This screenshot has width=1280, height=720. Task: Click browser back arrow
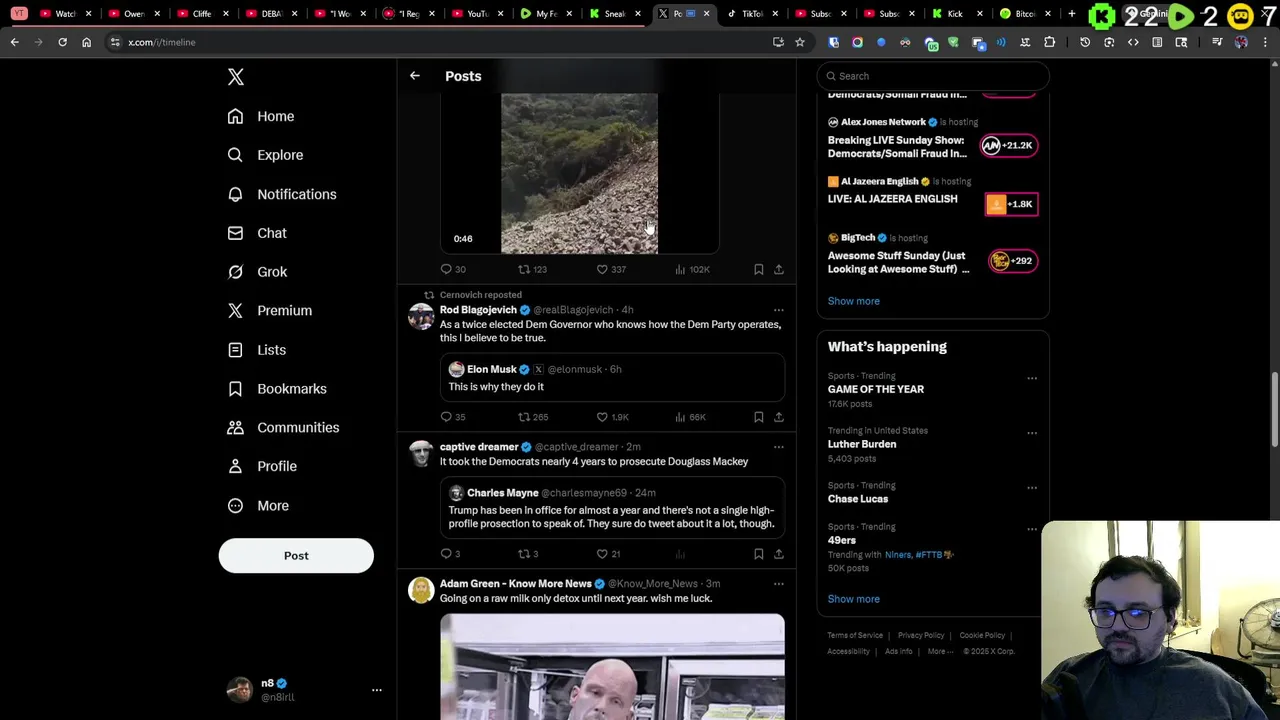[x=14, y=42]
